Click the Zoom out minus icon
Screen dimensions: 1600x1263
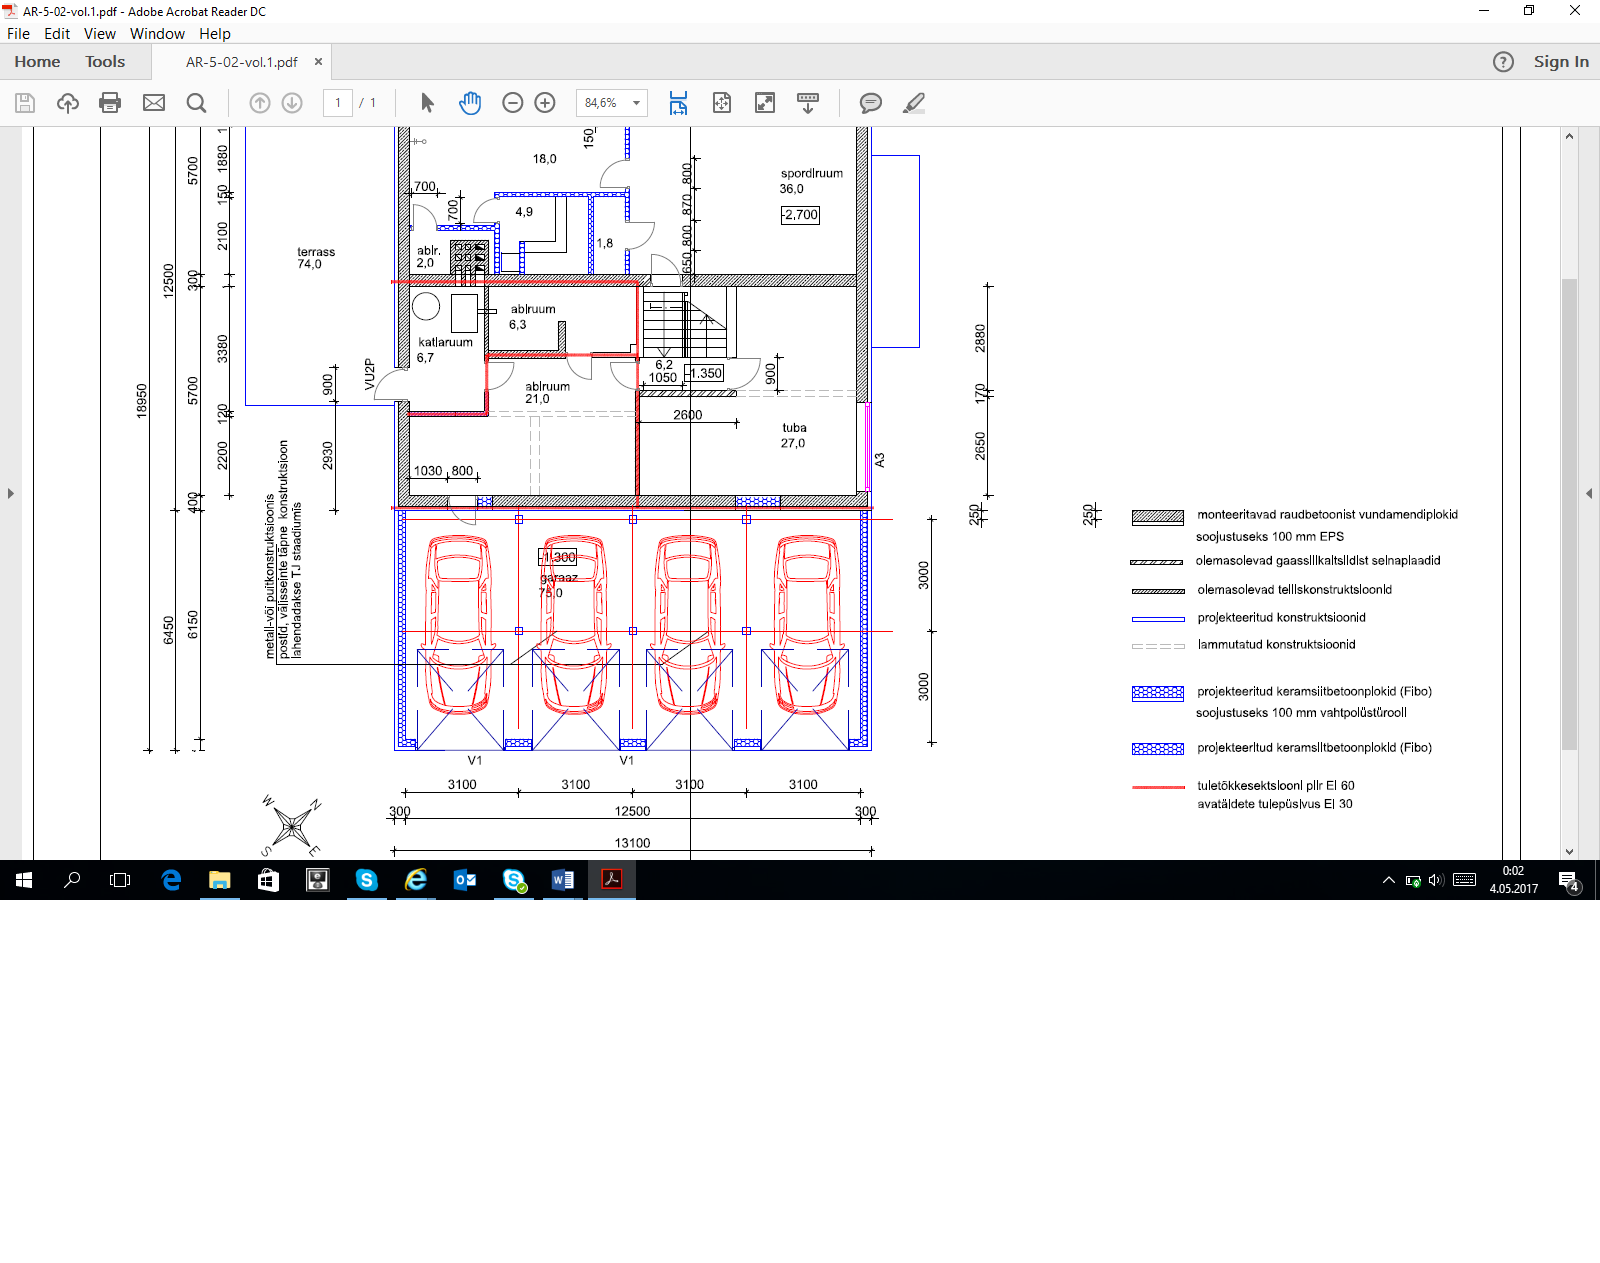tap(513, 103)
